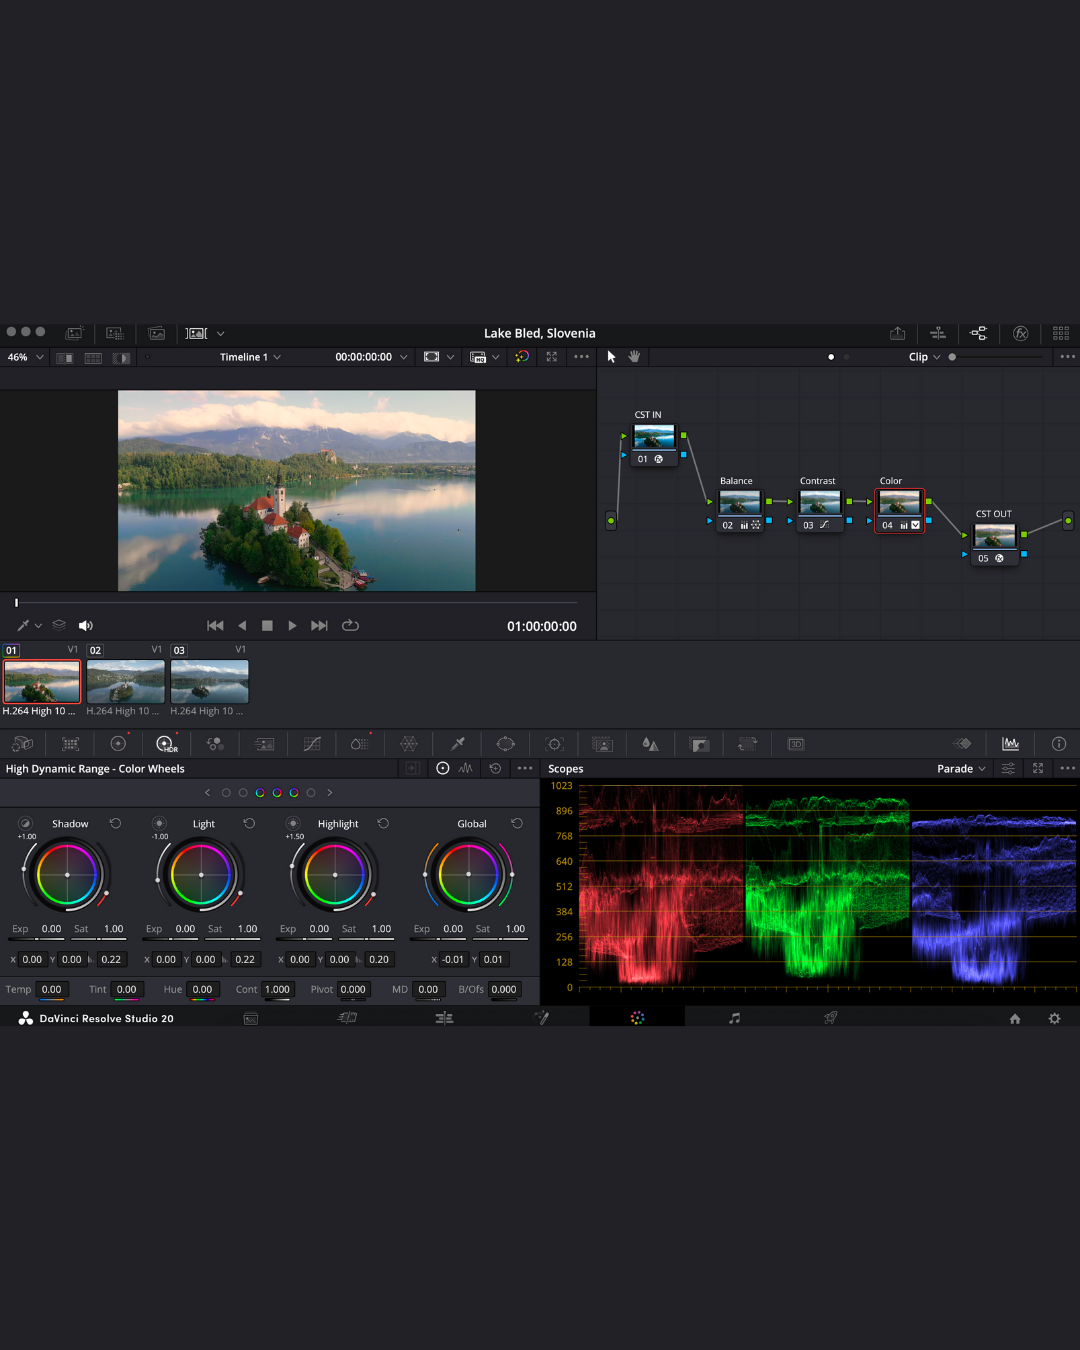Open the Power Windows palette
Viewport: 1080px width, 1350px height.
(505, 743)
